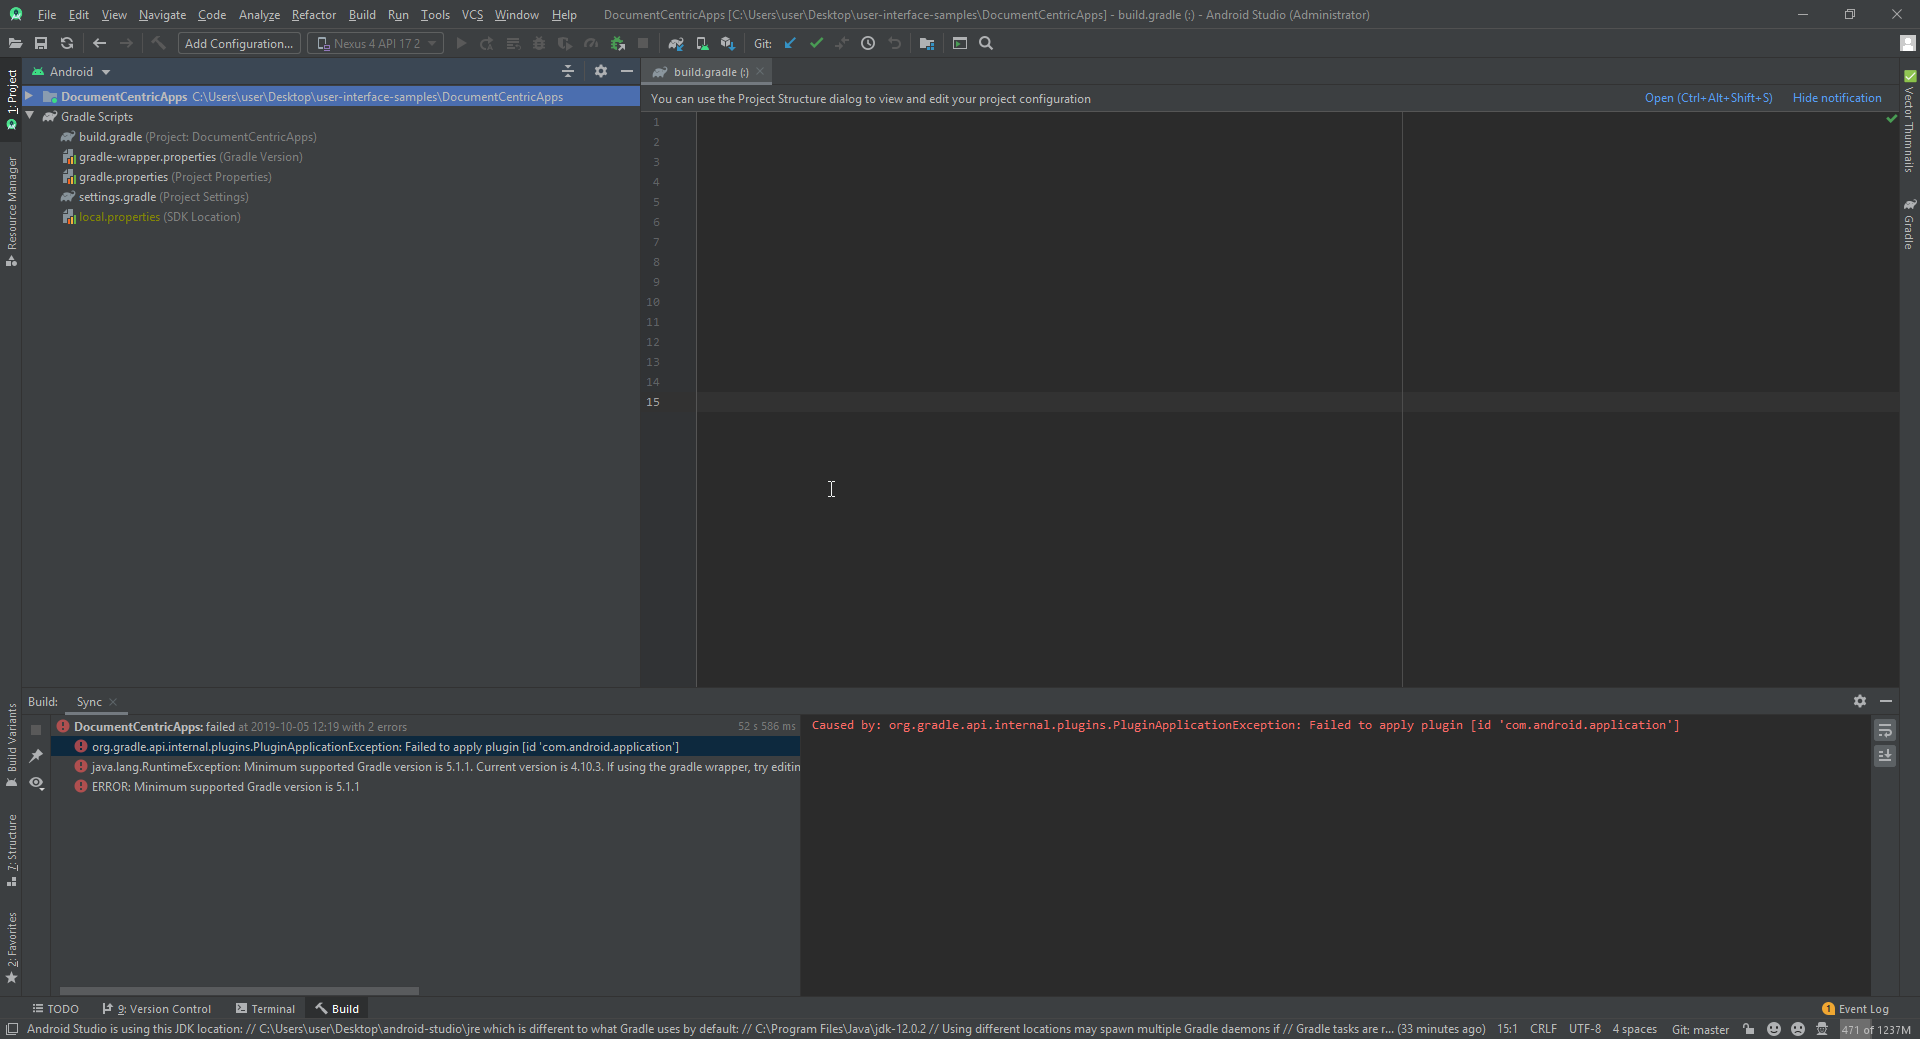
Task: Click Add Configuration button
Action: (239, 43)
